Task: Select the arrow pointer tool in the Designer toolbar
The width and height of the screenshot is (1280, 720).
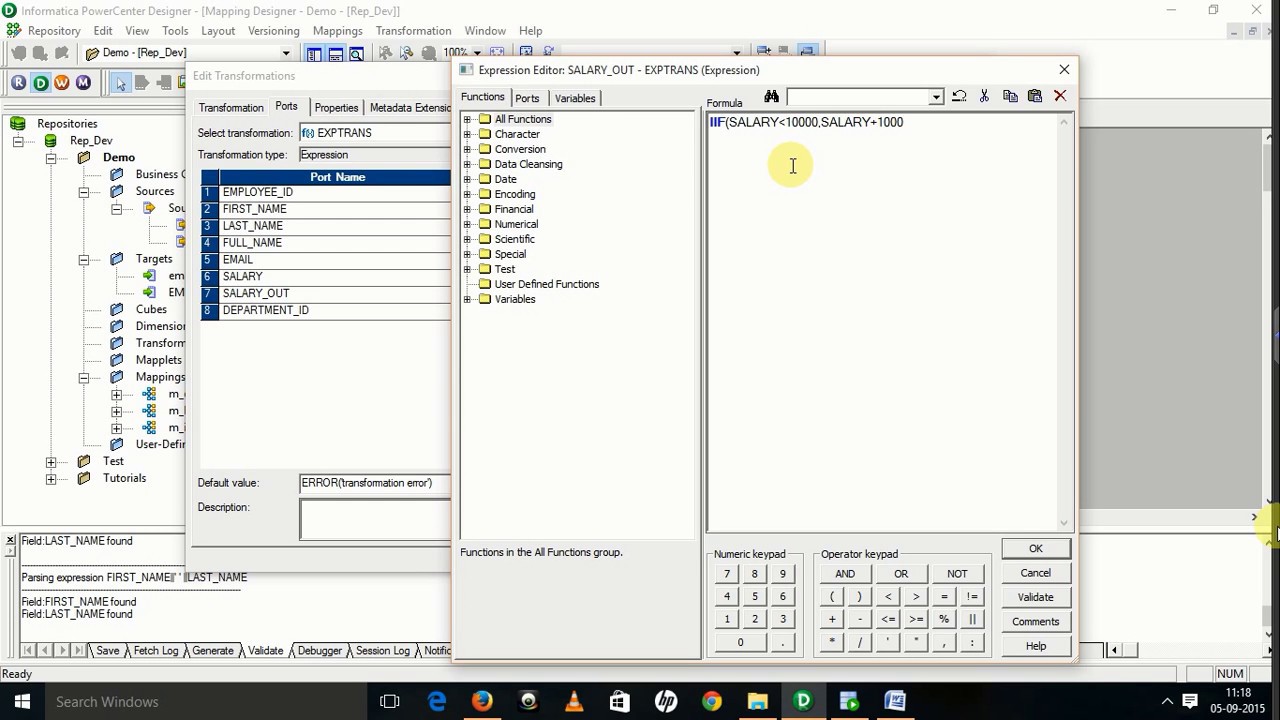Action: [121, 83]
